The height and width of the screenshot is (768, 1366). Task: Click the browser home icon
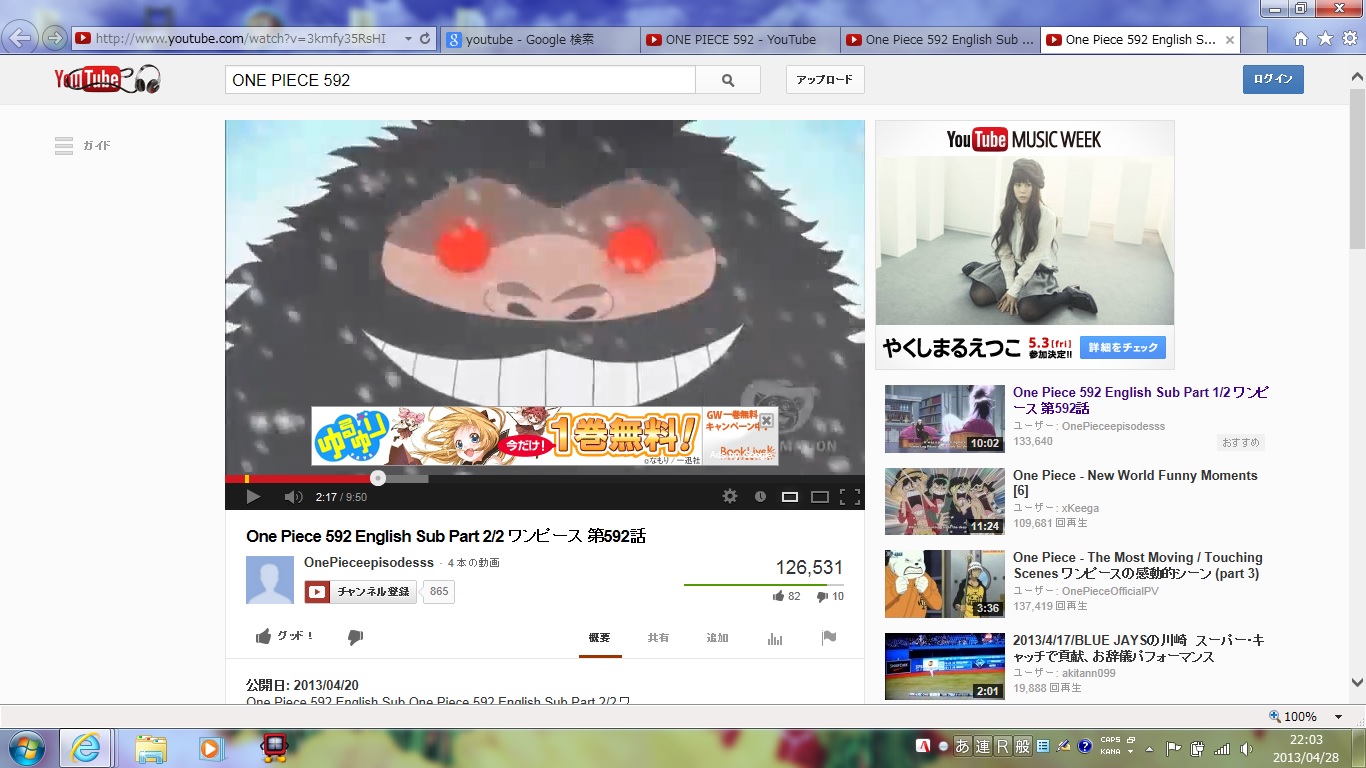1301,39
